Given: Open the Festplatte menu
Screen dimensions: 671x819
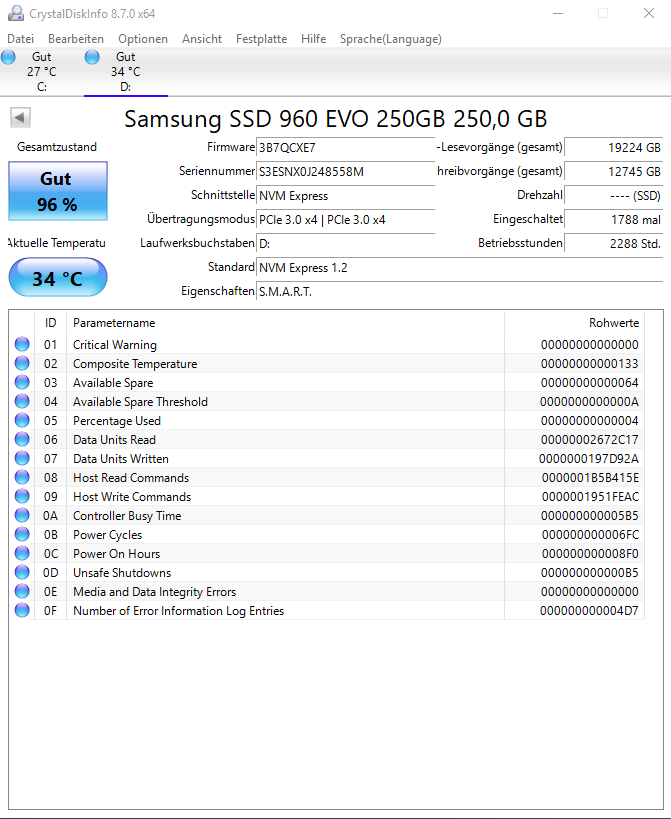Looking at the screenshot, I should [261, 39].
